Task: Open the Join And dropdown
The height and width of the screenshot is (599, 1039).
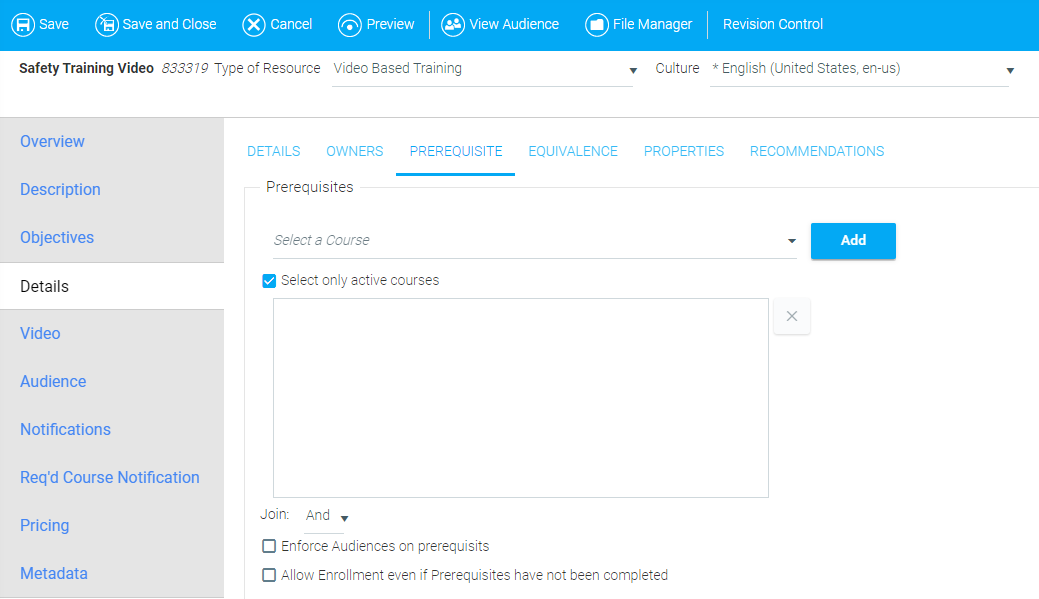Action: tap(344, 518)
